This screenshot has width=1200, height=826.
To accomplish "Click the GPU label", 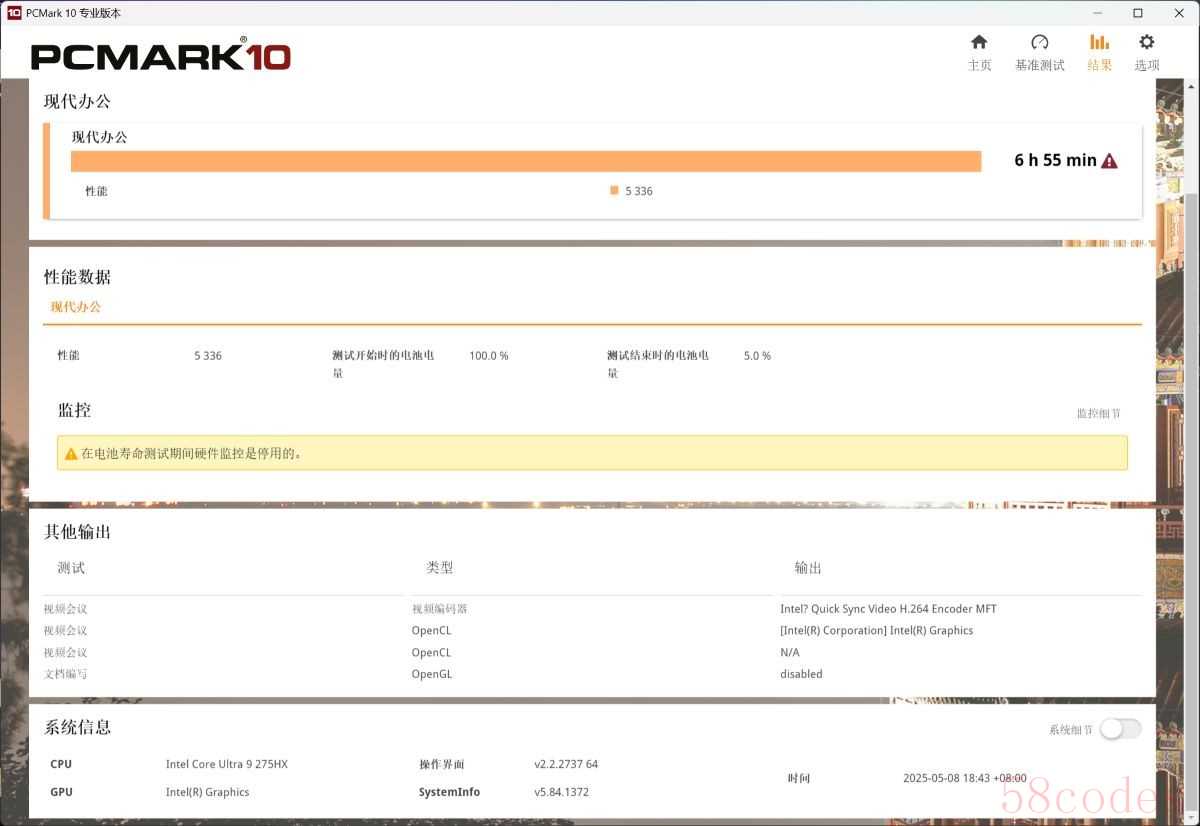I will tap(61, 792).
